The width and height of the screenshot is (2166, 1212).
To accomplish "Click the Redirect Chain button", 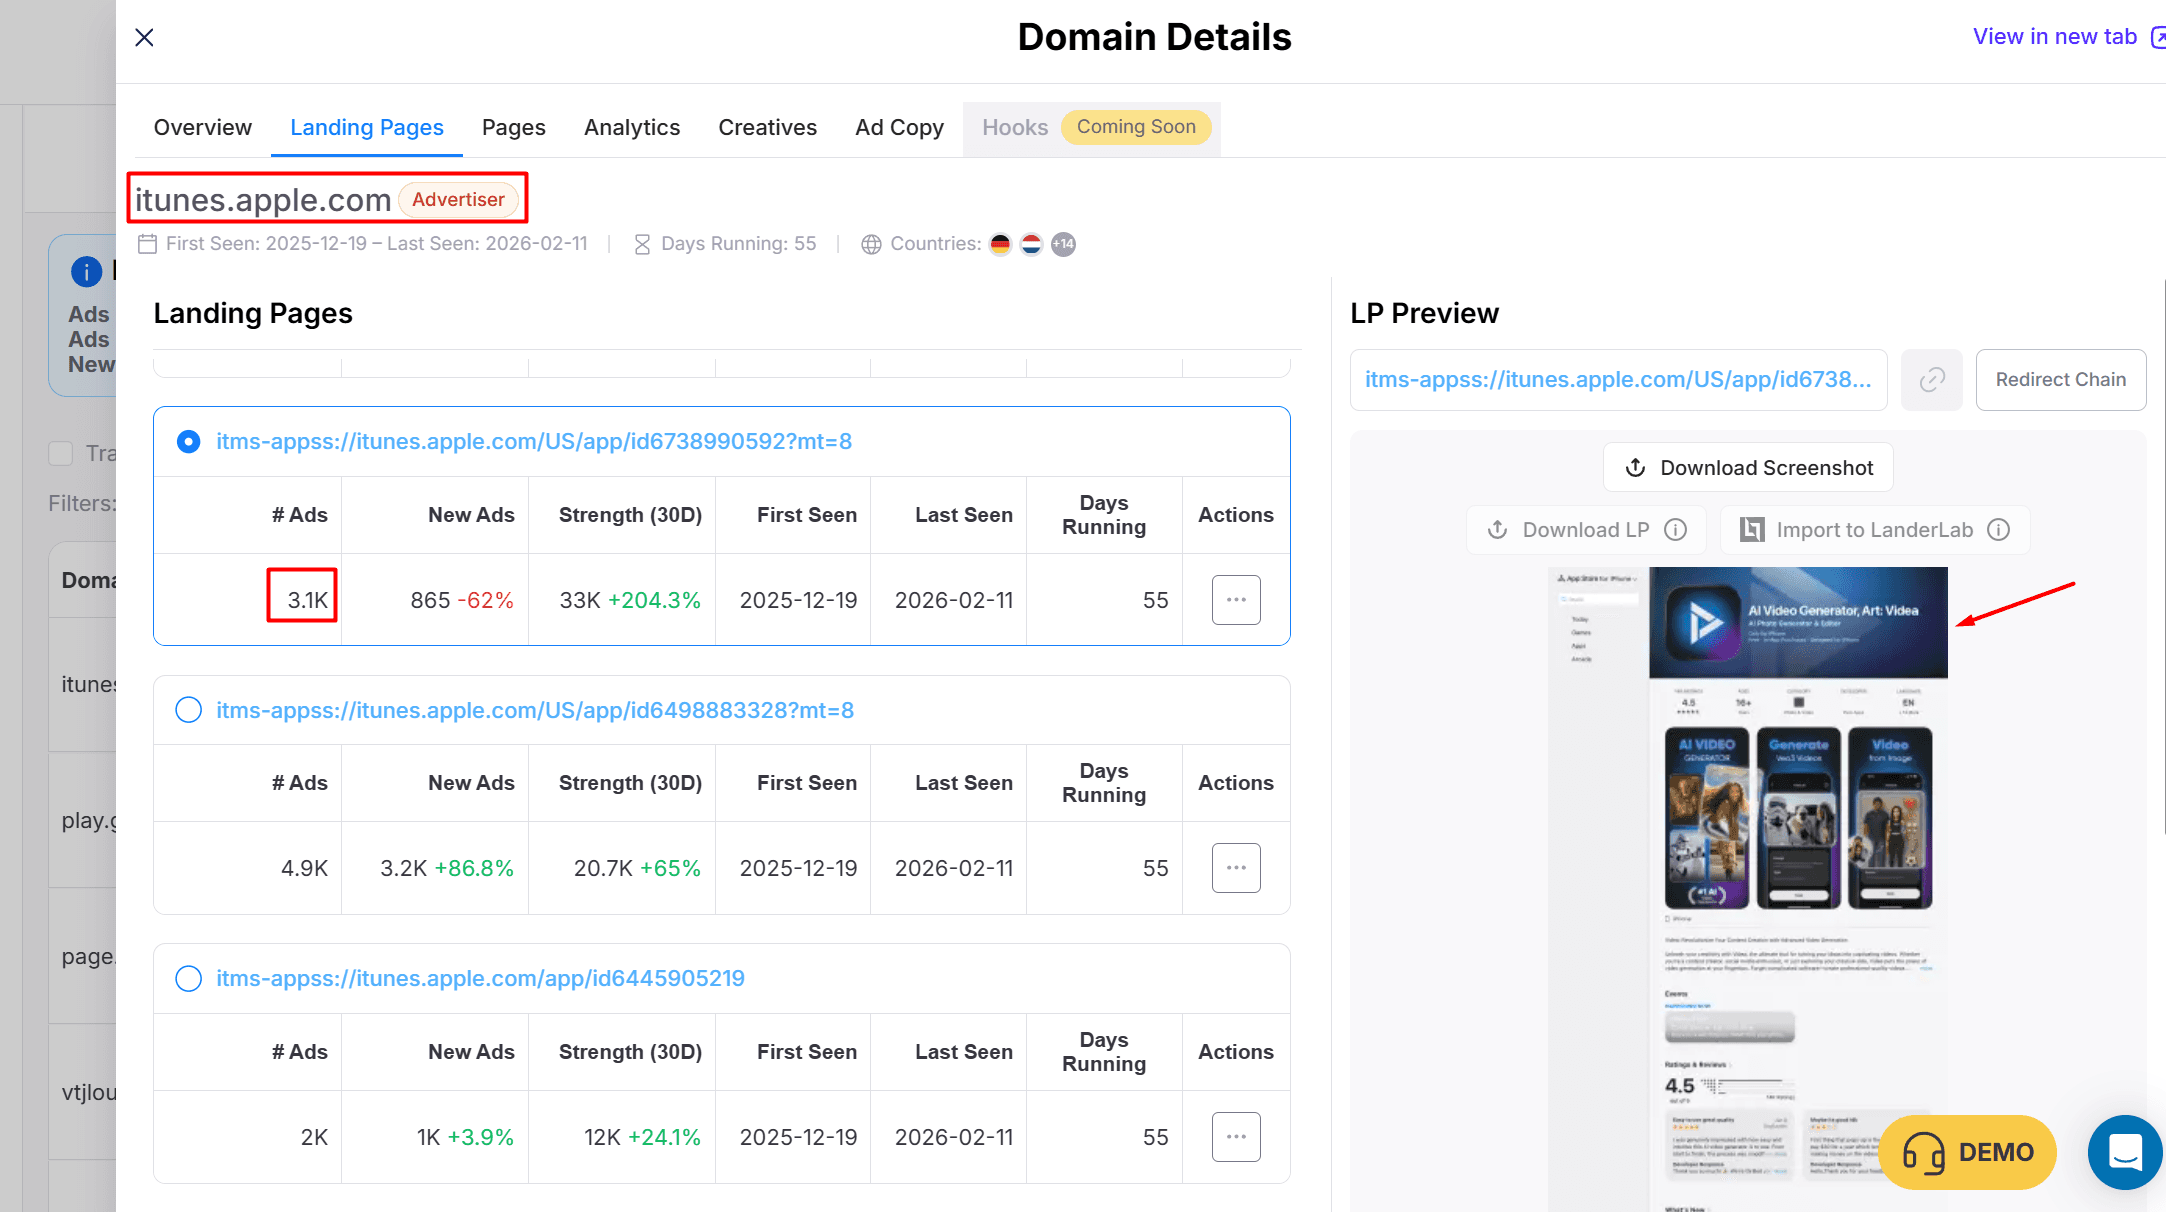I will [x=2060, y=380].
